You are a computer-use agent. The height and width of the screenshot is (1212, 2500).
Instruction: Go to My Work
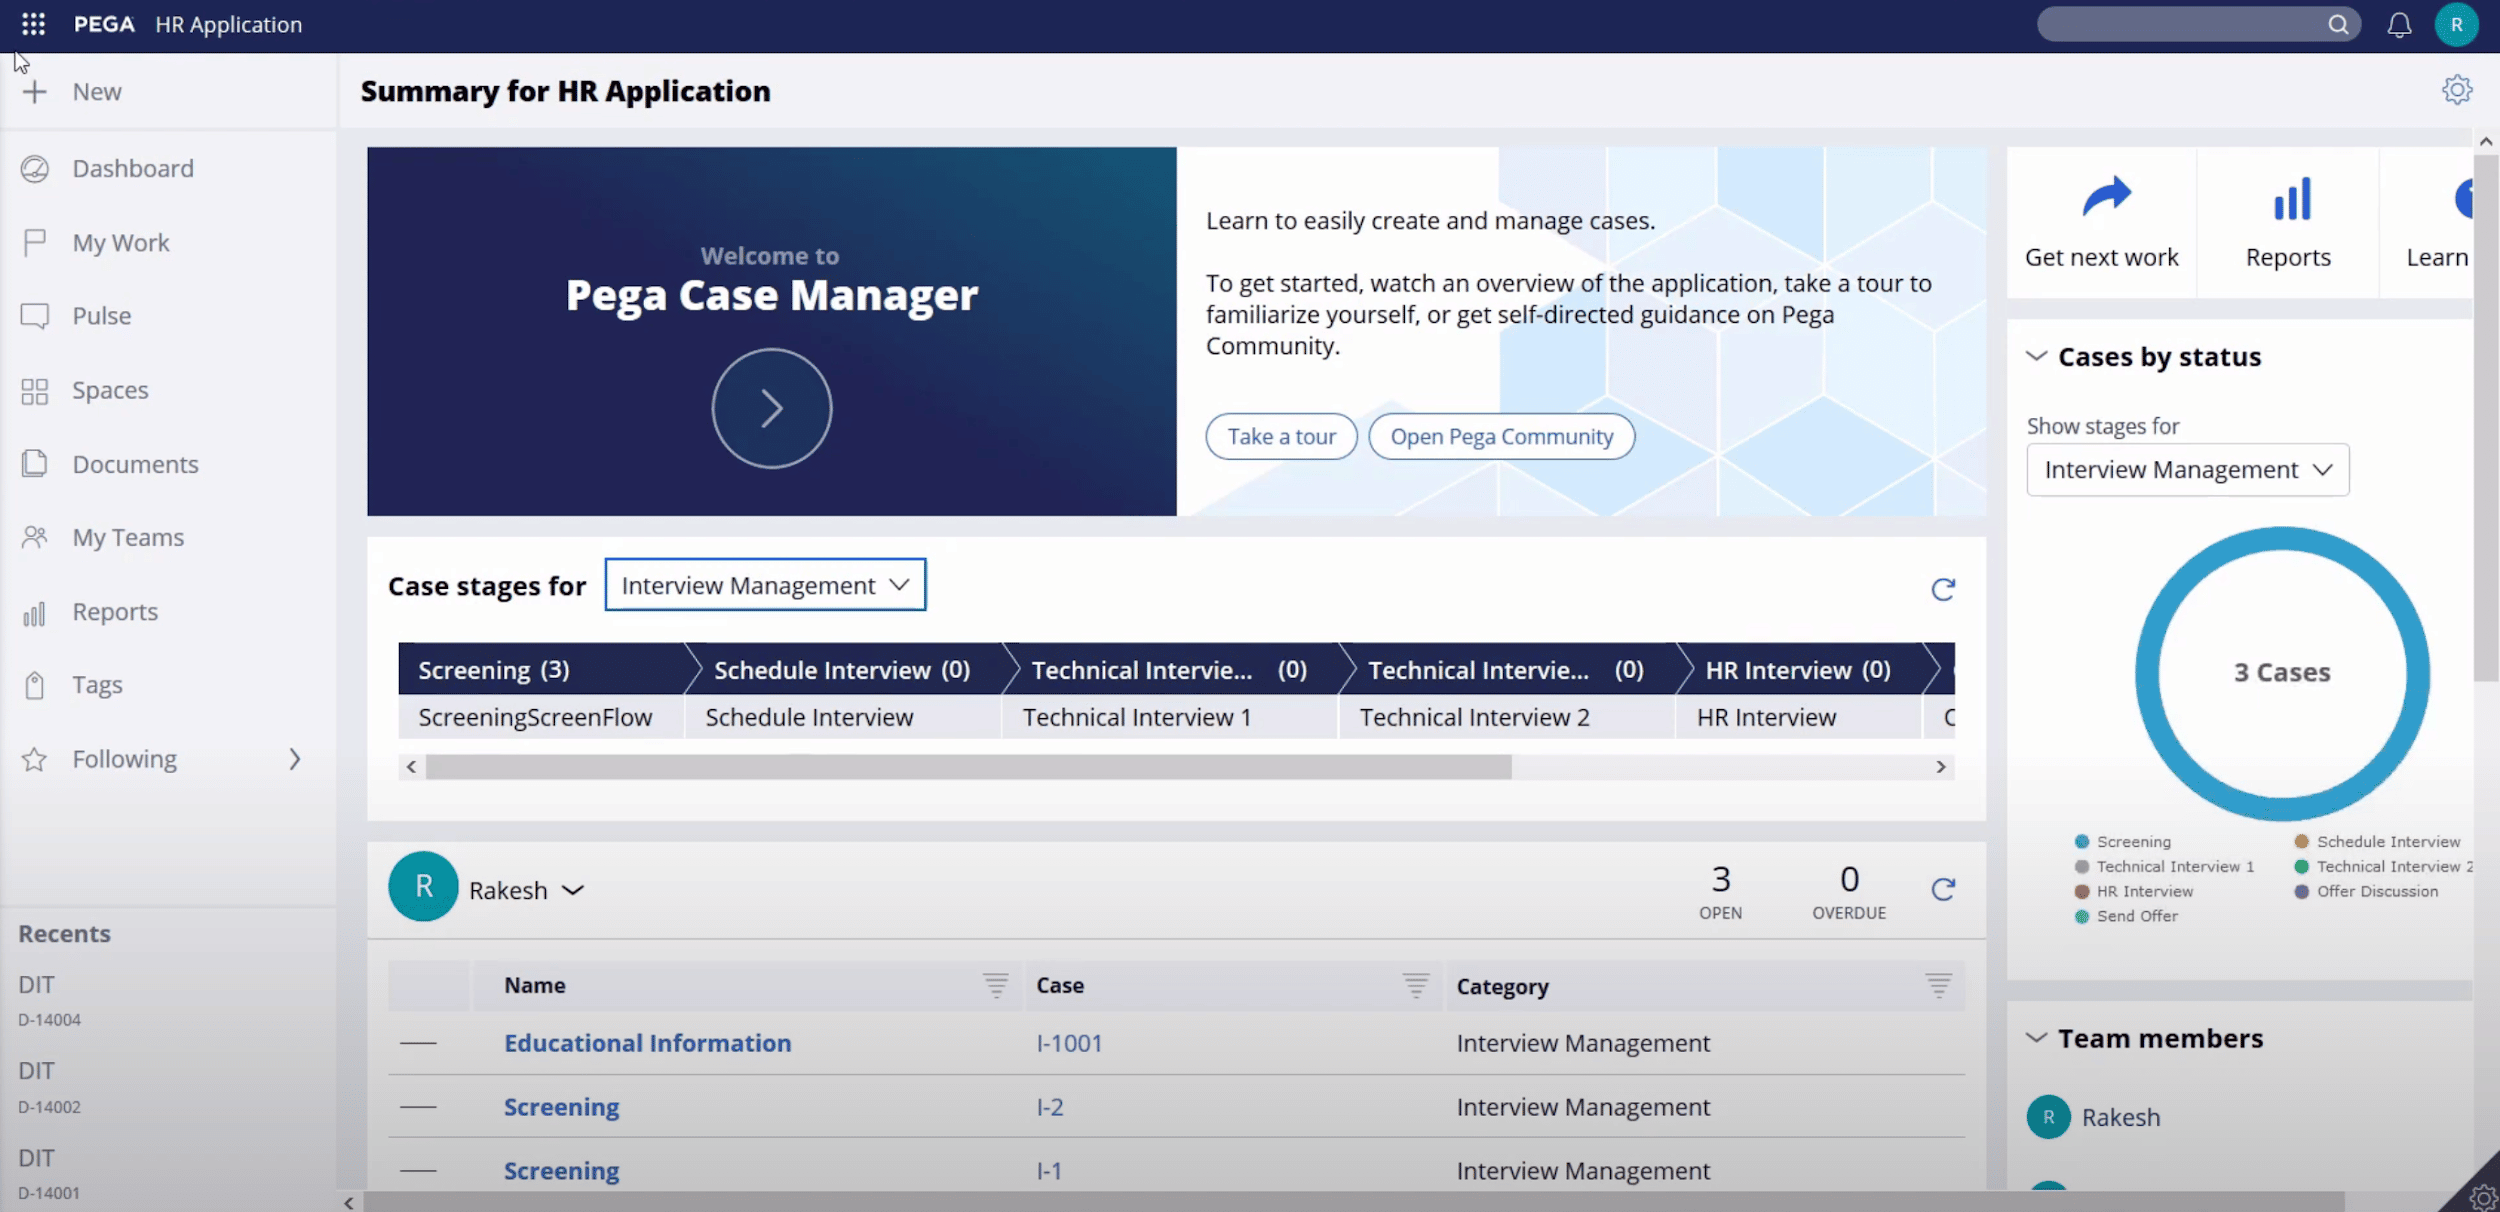pos(121,243)
